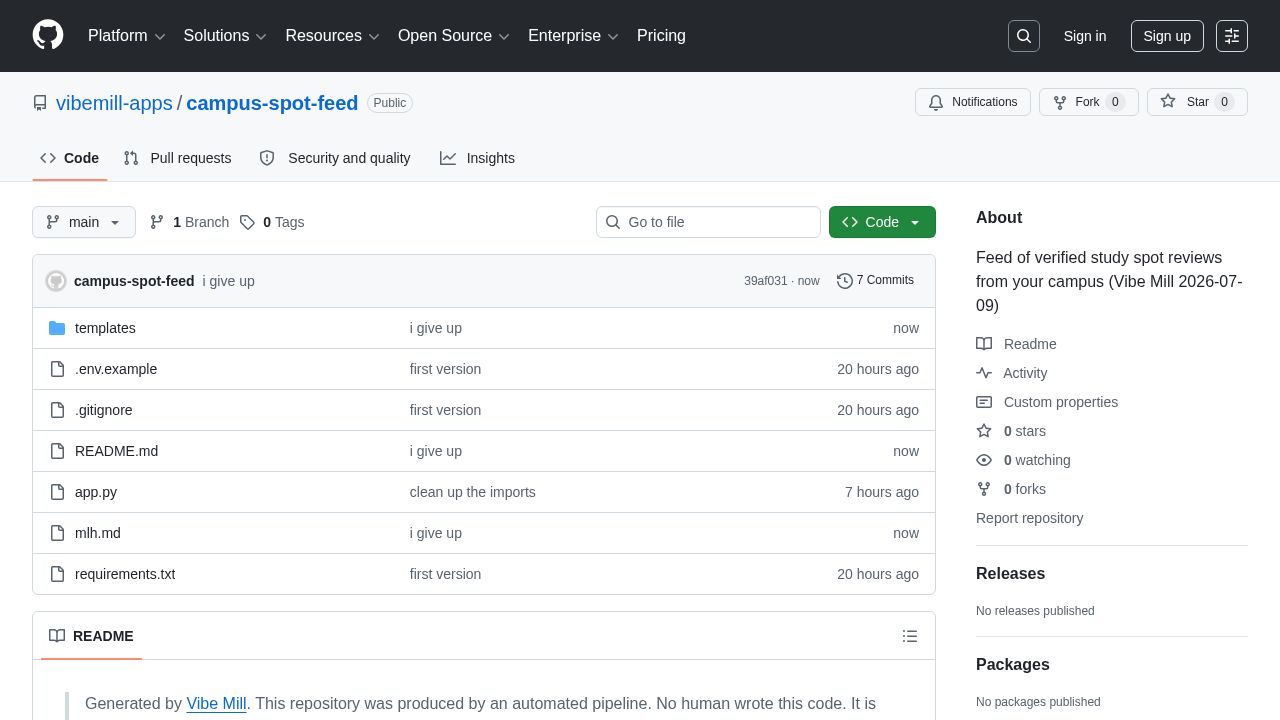The width and height of the screenshot is (1280, 720).
Task: Open the green Code dropdown button
Action: click(x=882, y=222)
